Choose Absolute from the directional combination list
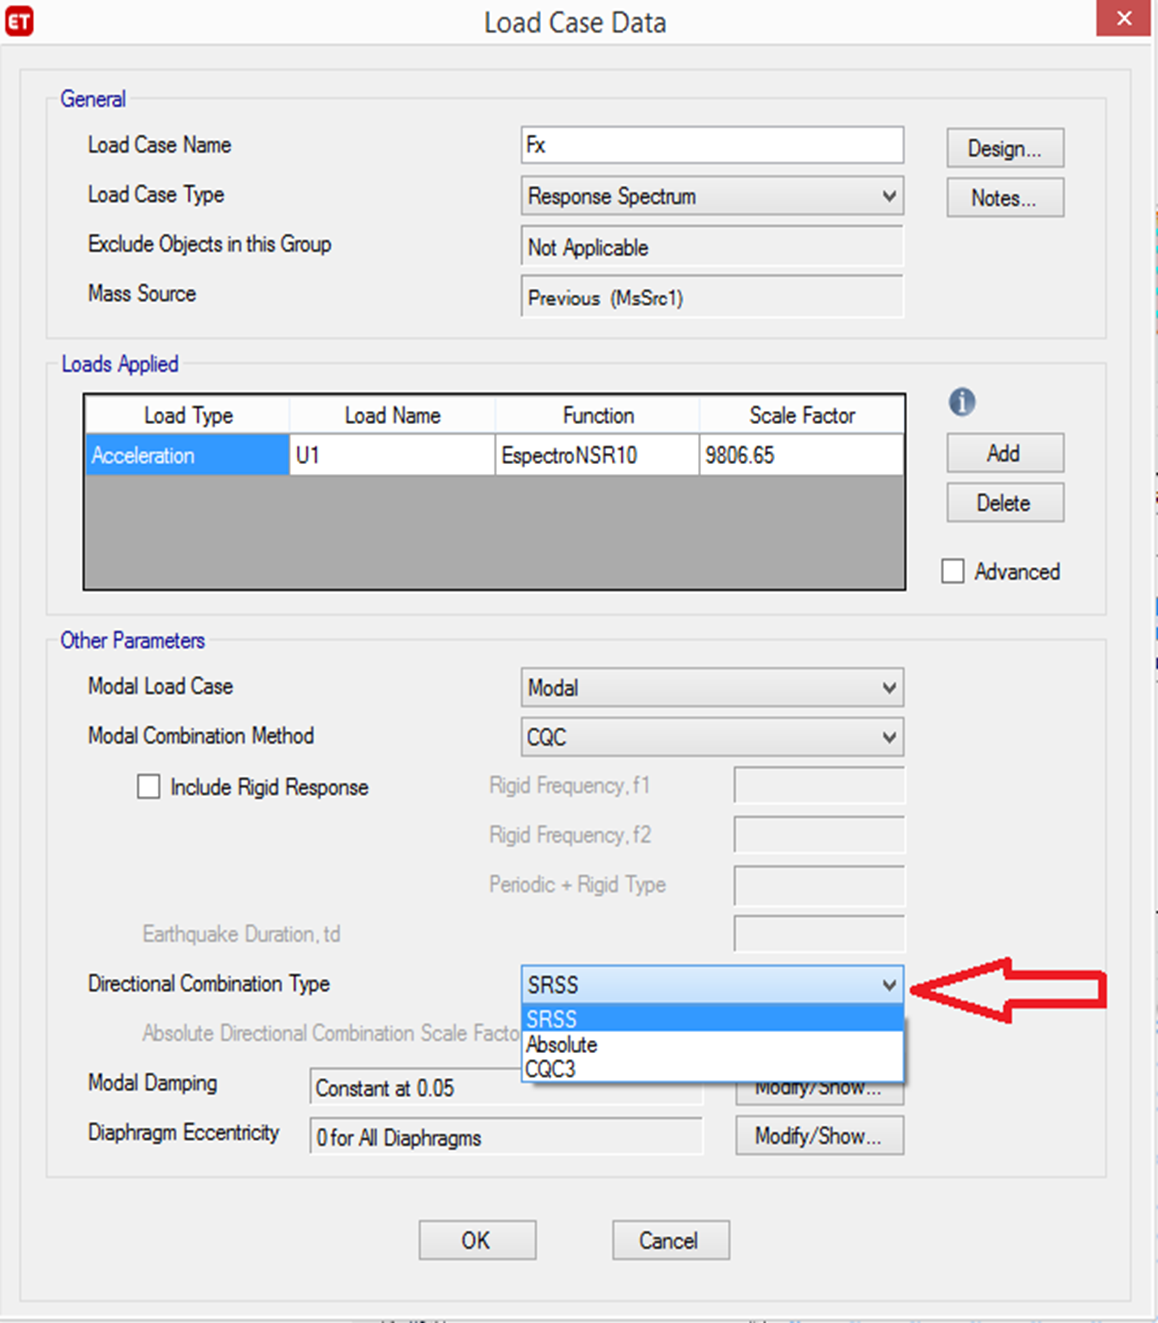1158x1323 pixels. [711, 1044]
